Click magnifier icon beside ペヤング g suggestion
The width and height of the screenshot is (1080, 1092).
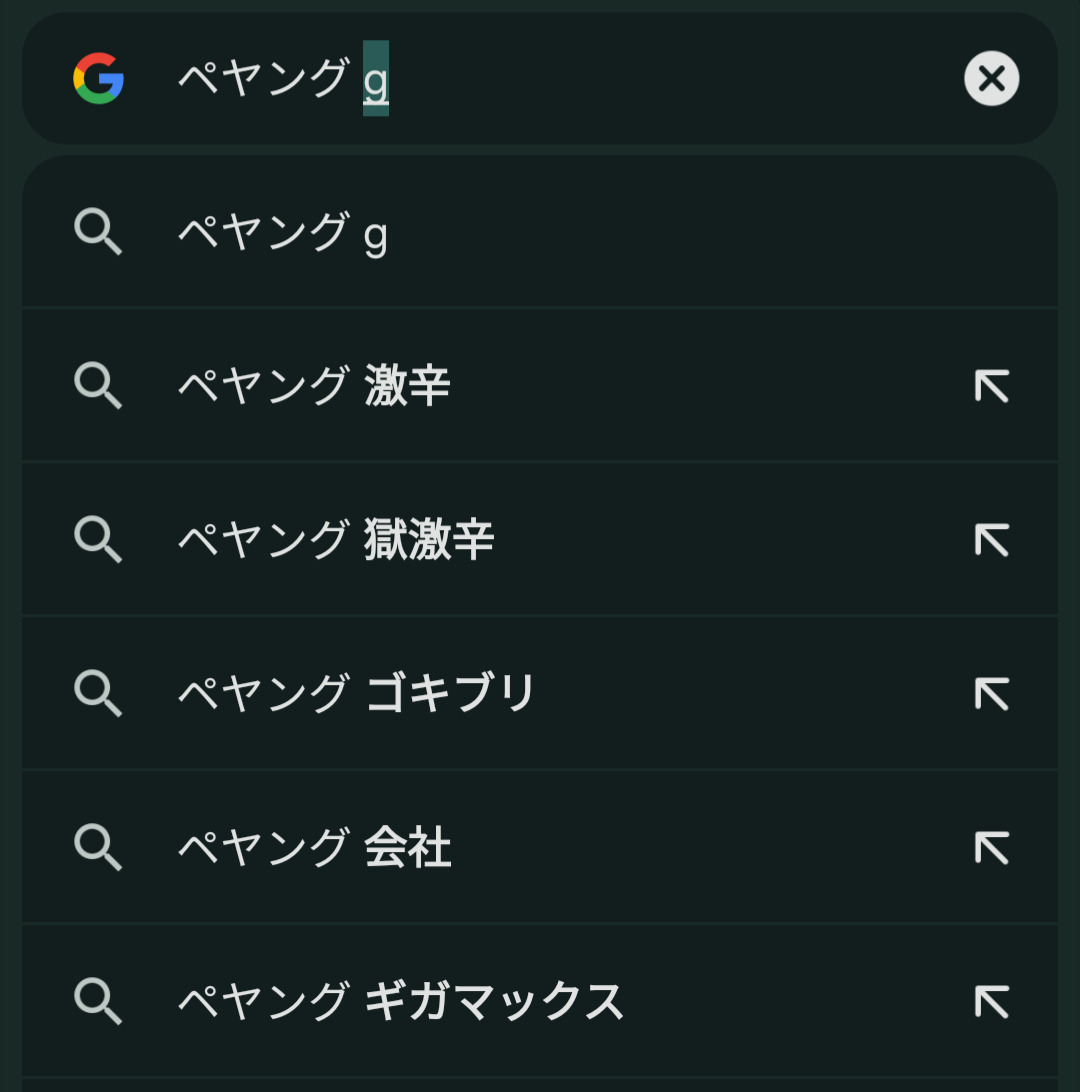click(98, 232)
